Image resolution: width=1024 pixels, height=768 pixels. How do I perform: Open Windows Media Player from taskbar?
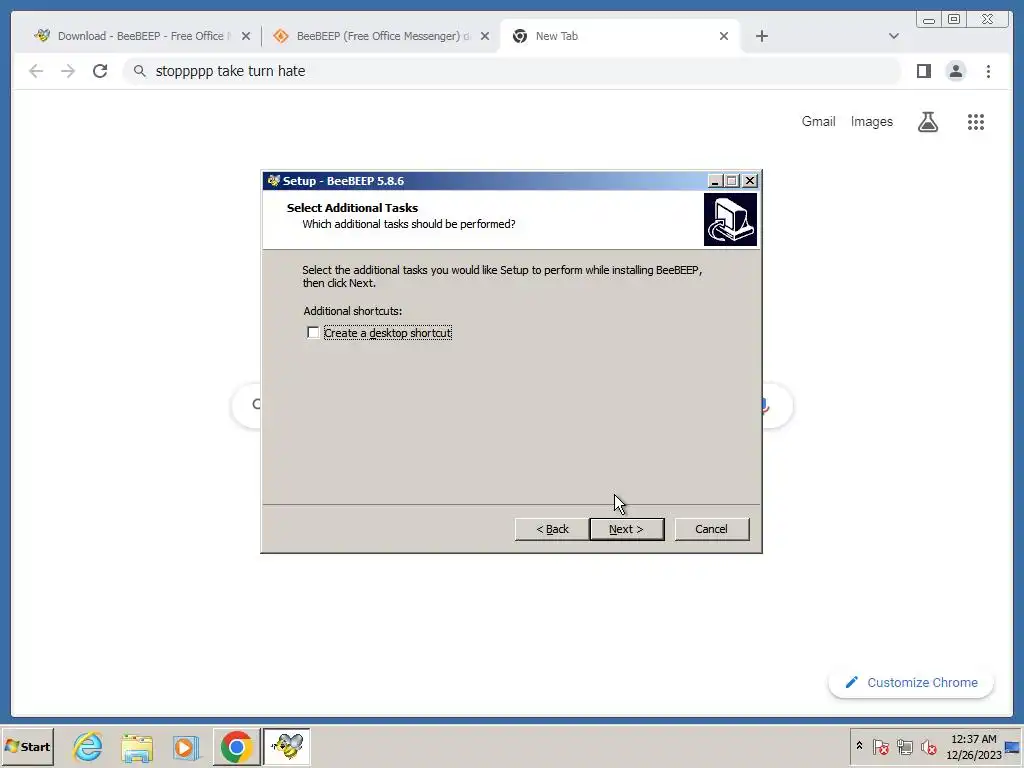tap(186, 746)
